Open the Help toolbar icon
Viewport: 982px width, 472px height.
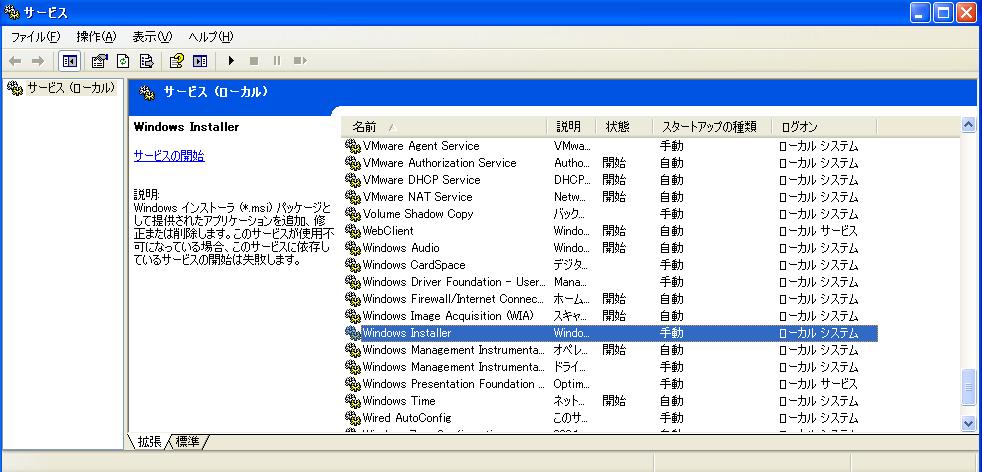177,61
